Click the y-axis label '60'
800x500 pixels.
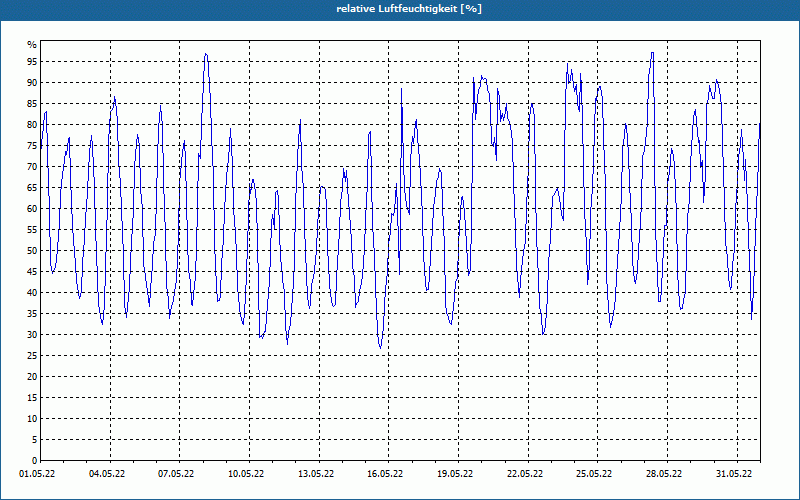click(32, 209)
